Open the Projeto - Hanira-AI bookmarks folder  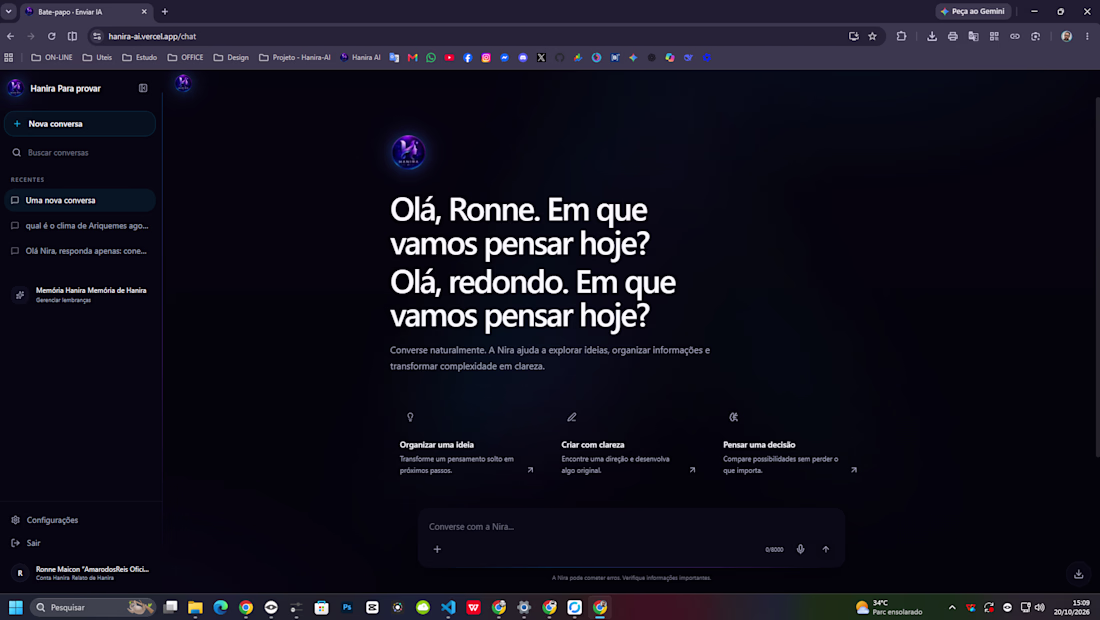(295, 58)
